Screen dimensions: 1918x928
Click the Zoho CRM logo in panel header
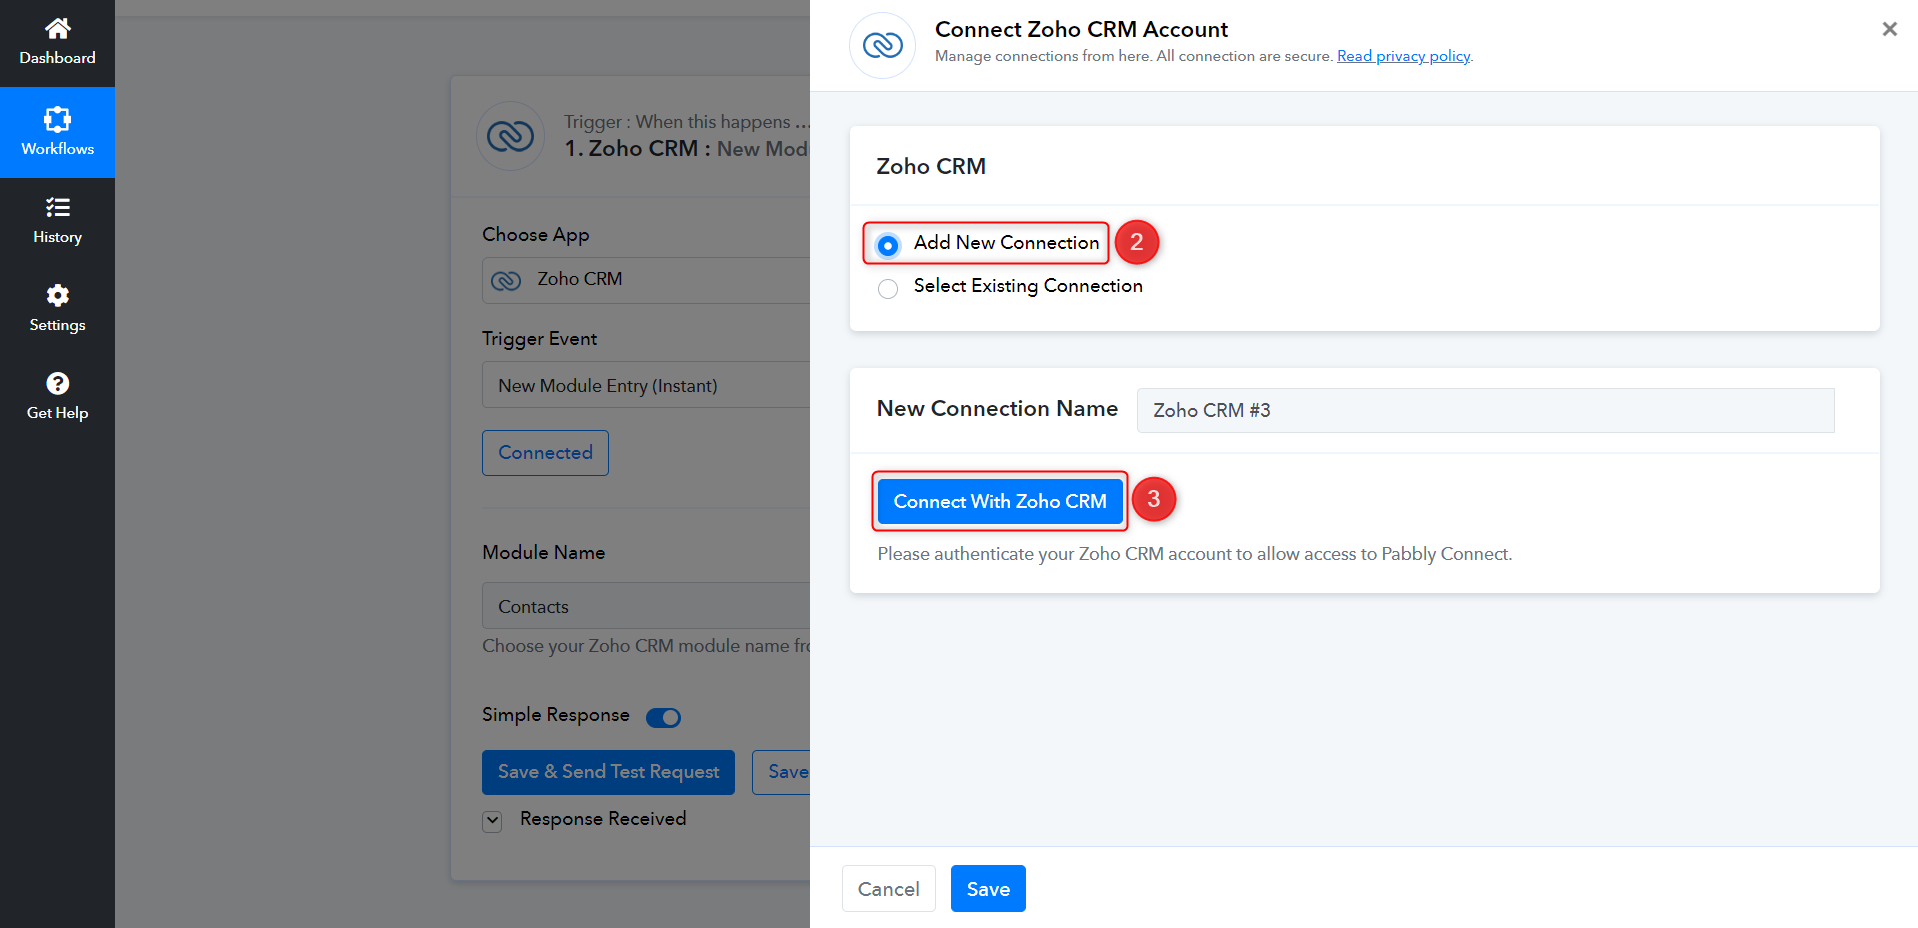(882, 45)
